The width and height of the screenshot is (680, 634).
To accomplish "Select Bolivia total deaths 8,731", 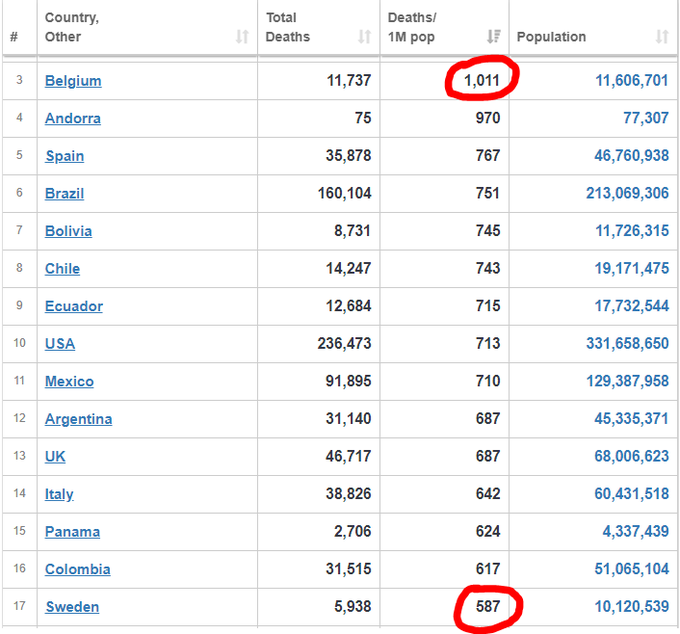I will 353,231.
